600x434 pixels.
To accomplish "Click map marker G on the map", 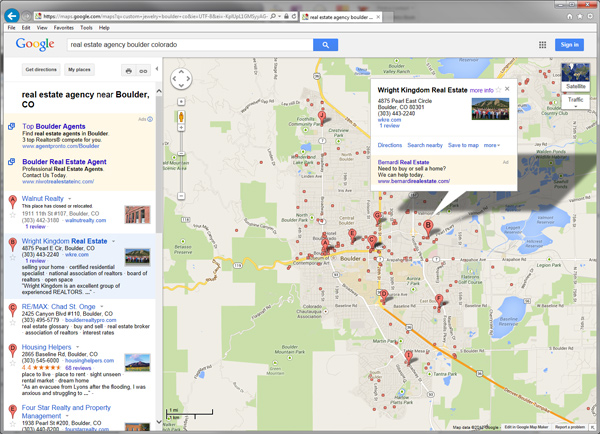I will [377, 217].
